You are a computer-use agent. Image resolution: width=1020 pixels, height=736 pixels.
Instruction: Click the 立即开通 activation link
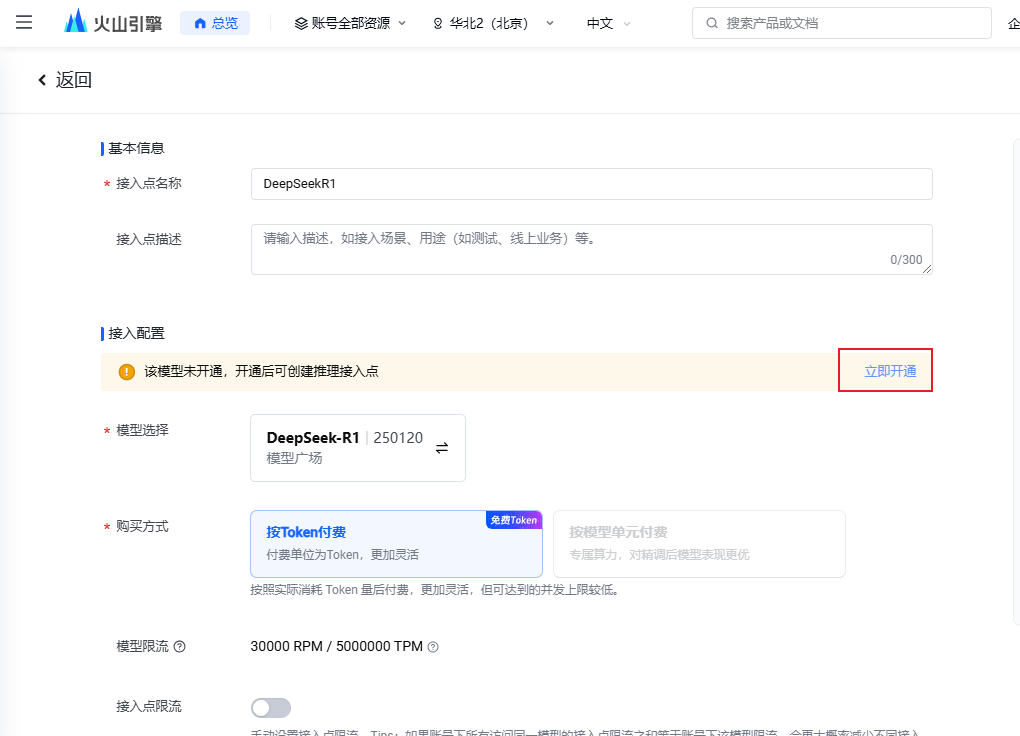pos(885,370)
